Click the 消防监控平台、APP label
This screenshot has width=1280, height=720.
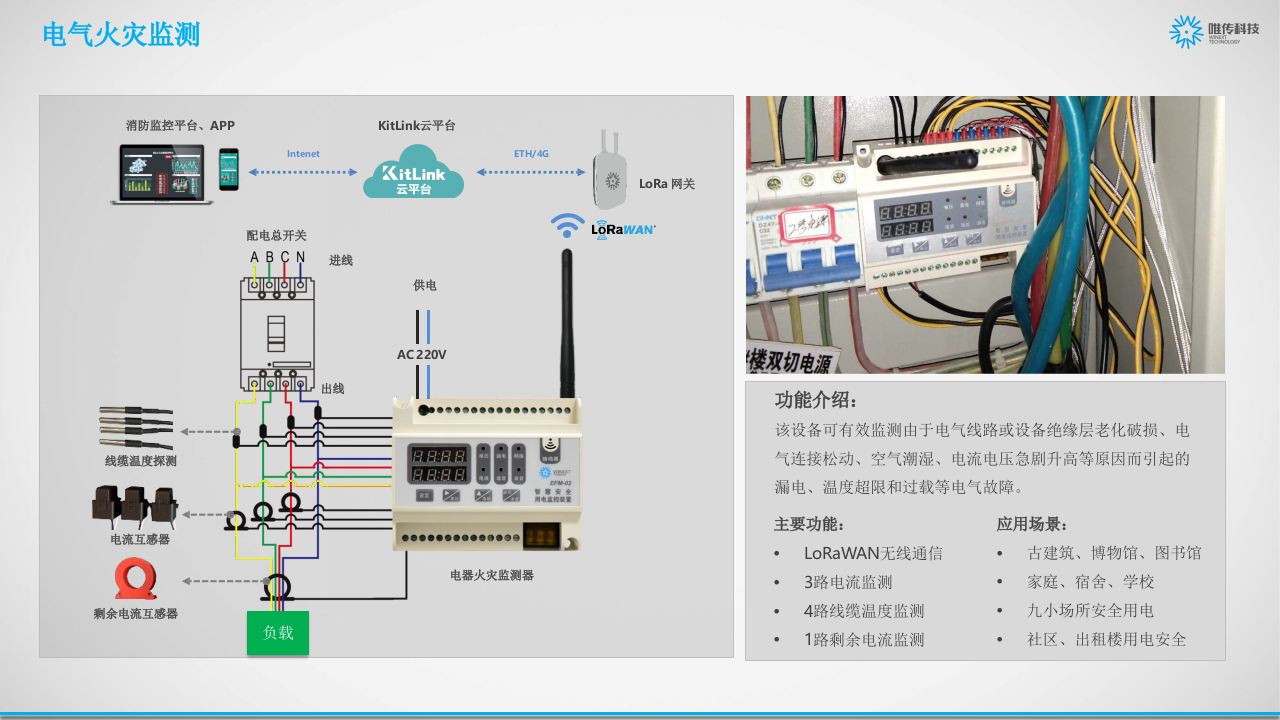[x=180, y=125]
